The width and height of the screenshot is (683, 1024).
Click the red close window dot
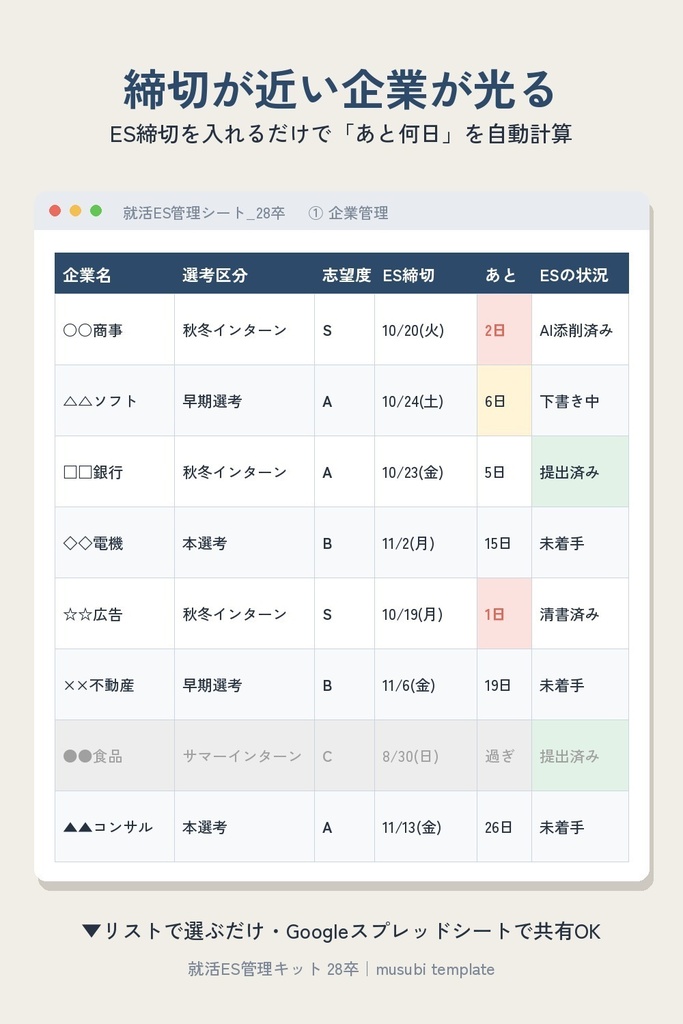55,210
